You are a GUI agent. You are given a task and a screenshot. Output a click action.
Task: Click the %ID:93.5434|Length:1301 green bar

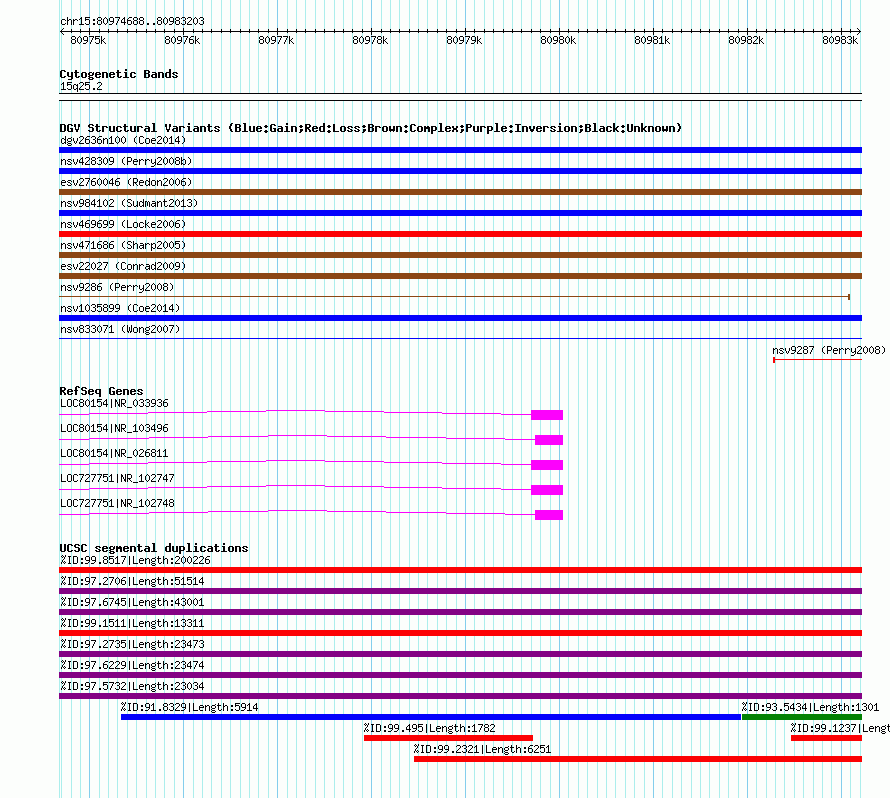click(802, 717)
